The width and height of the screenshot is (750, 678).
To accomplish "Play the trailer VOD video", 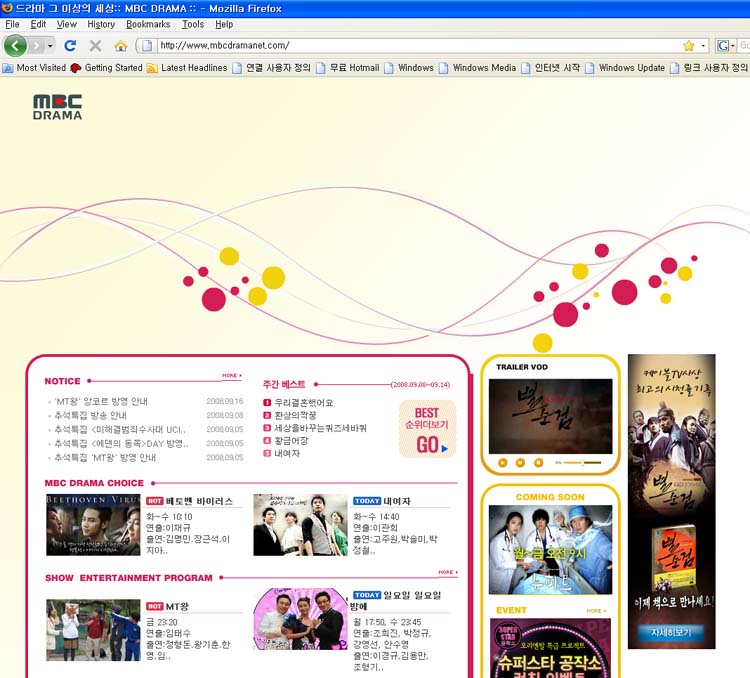I will [502, 463].
